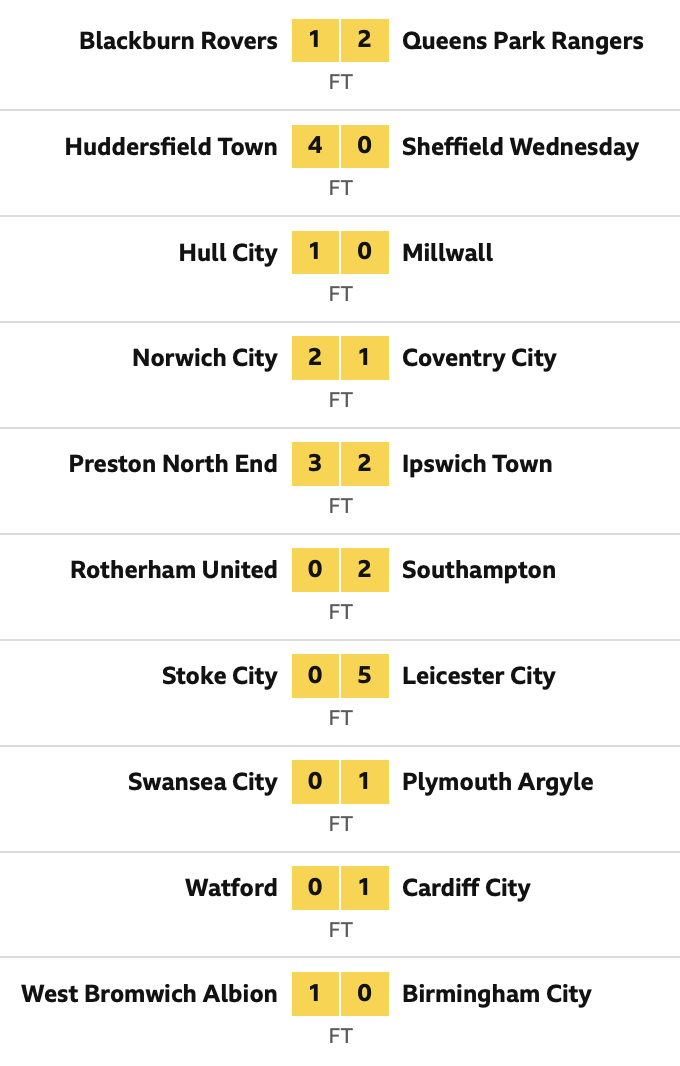
Task: Click on Ipswich Town team name
Action: (x=477, y=465)
